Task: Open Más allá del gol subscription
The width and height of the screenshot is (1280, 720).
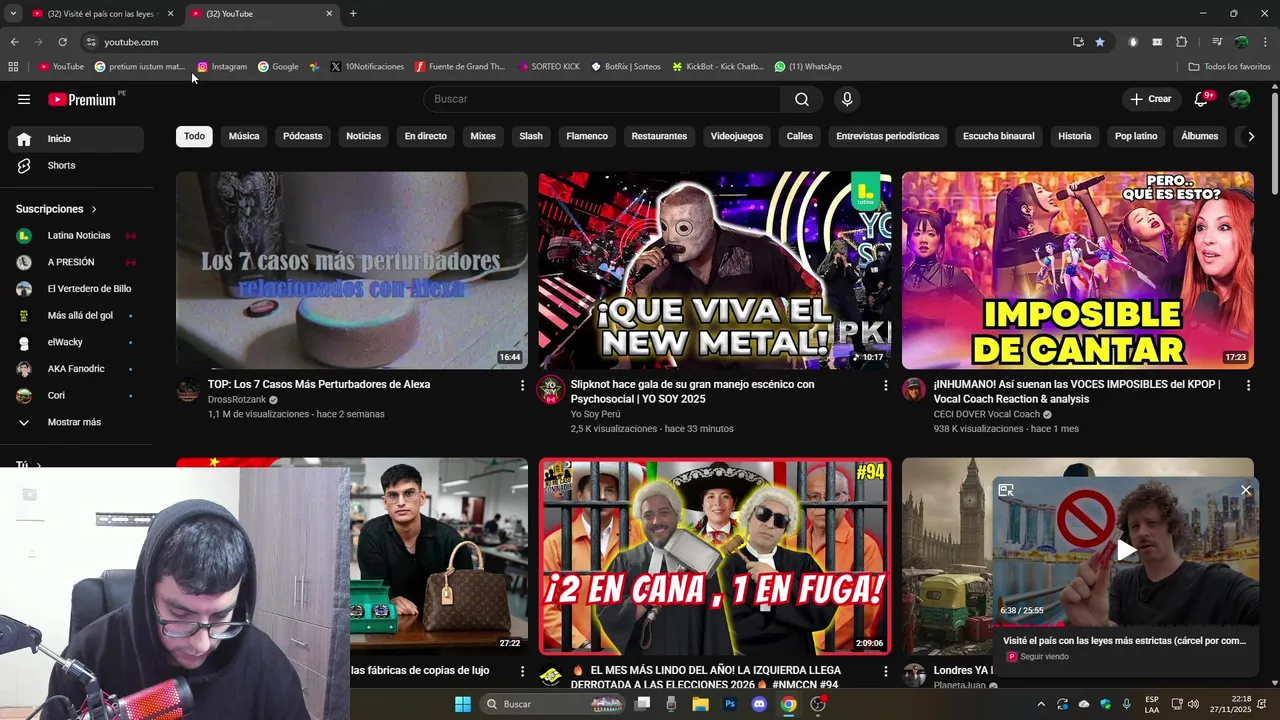Action: 76,315
